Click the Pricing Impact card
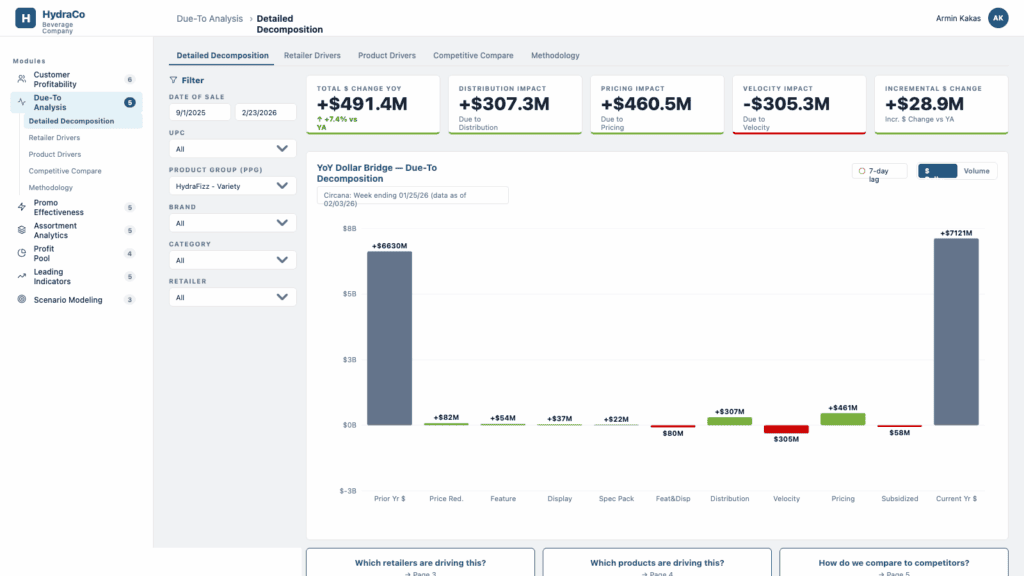1024x576 pixels. 657,105
